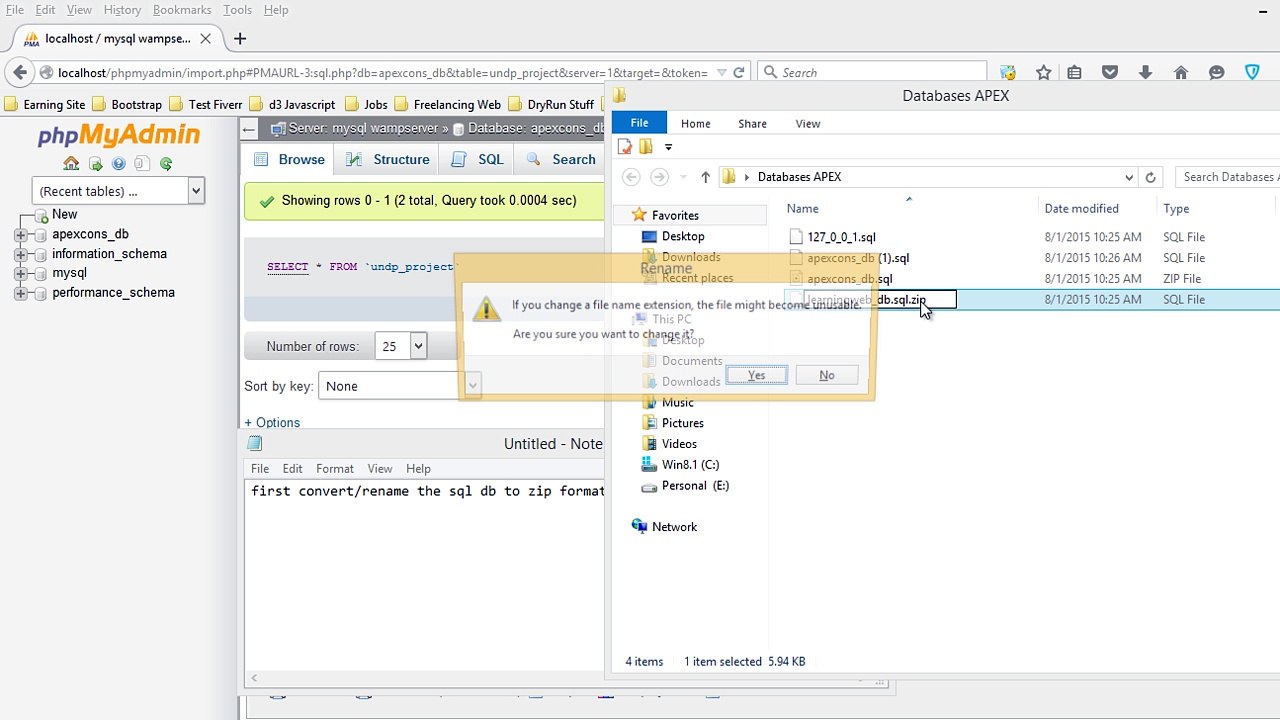The image size is (1280, 720).
Task: Click the phpMyAdmin Home icon
Action: (71, 164)
